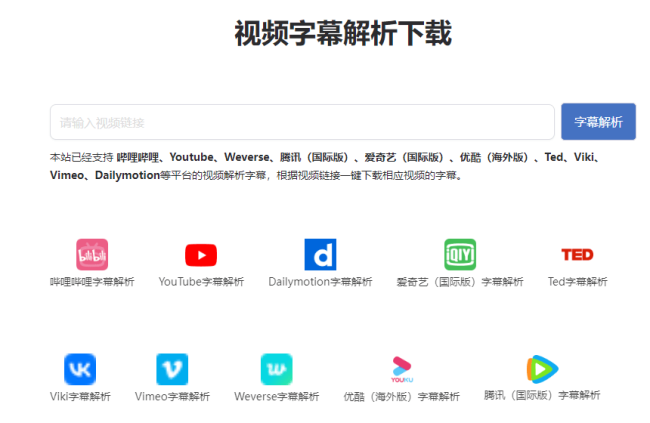Click the Ted字幕解析 text link
This screenshot has width=650, height=423.
point(577,282)
